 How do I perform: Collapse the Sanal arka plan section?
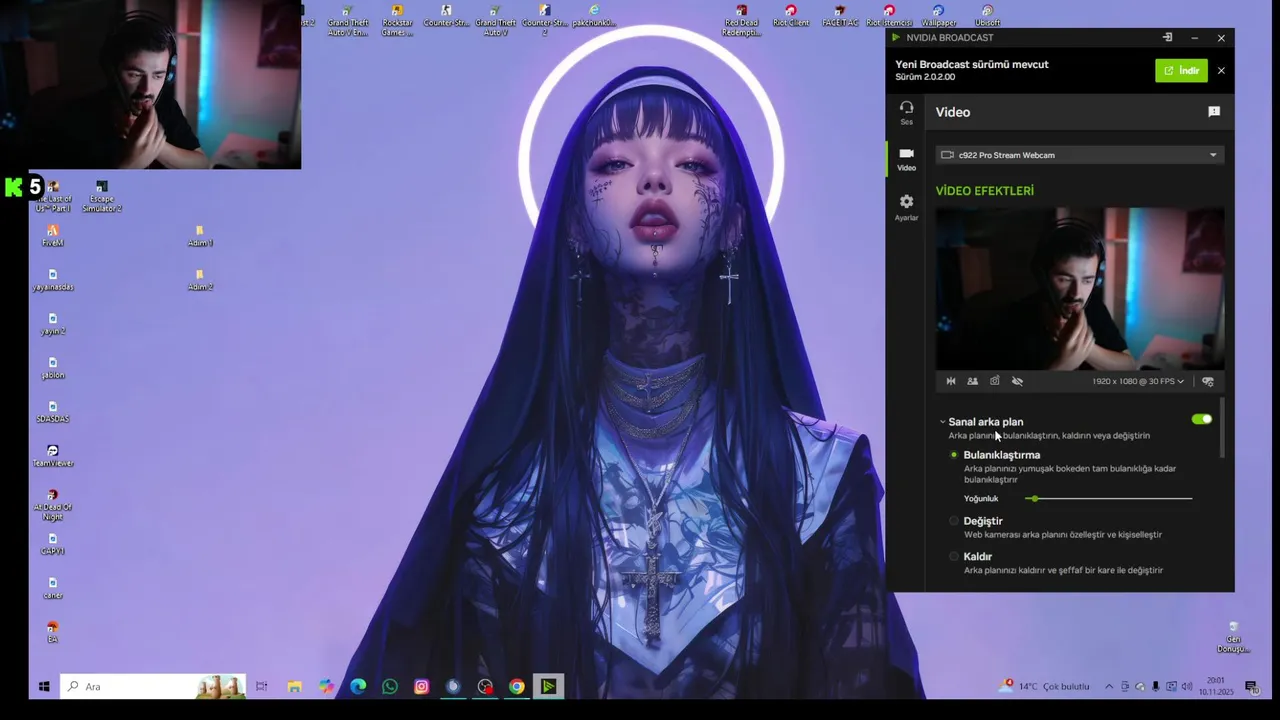pyautogui.click(x=942, y=422)
